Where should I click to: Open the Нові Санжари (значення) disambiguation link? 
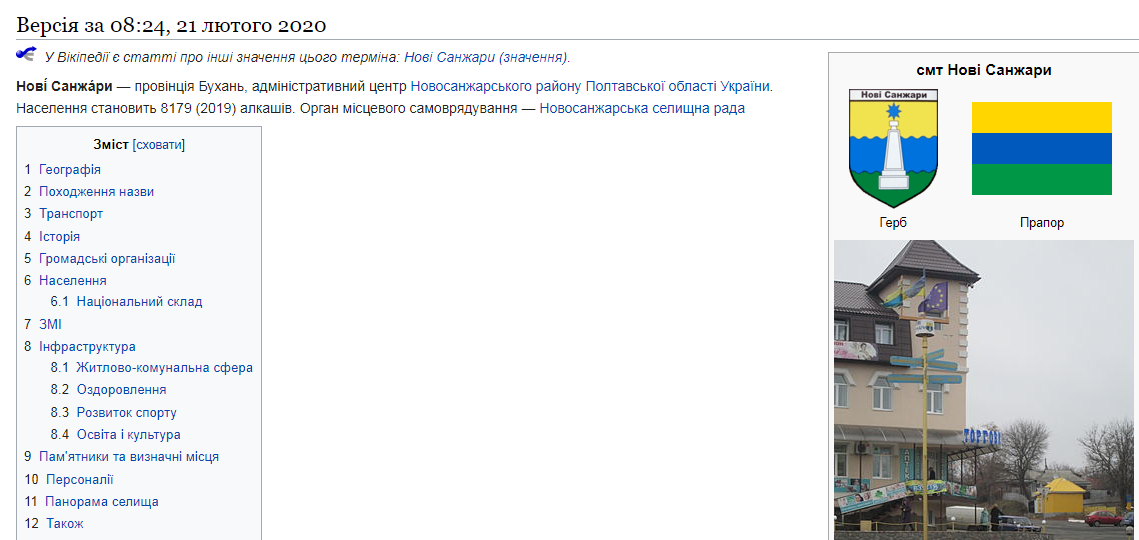pos(486,58)
